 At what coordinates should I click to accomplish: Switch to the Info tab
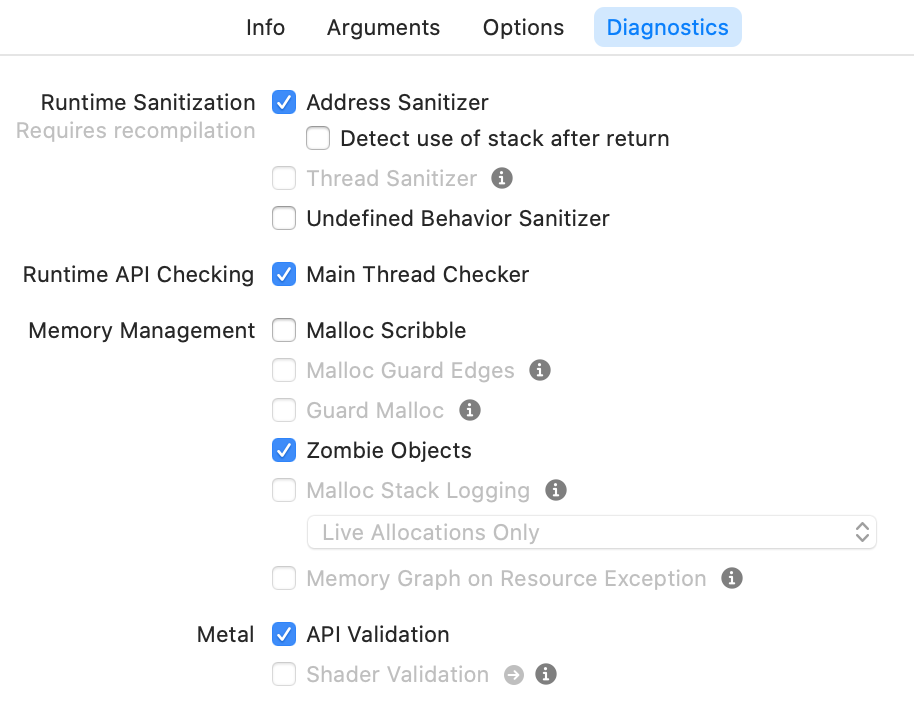tap(266, 28)
